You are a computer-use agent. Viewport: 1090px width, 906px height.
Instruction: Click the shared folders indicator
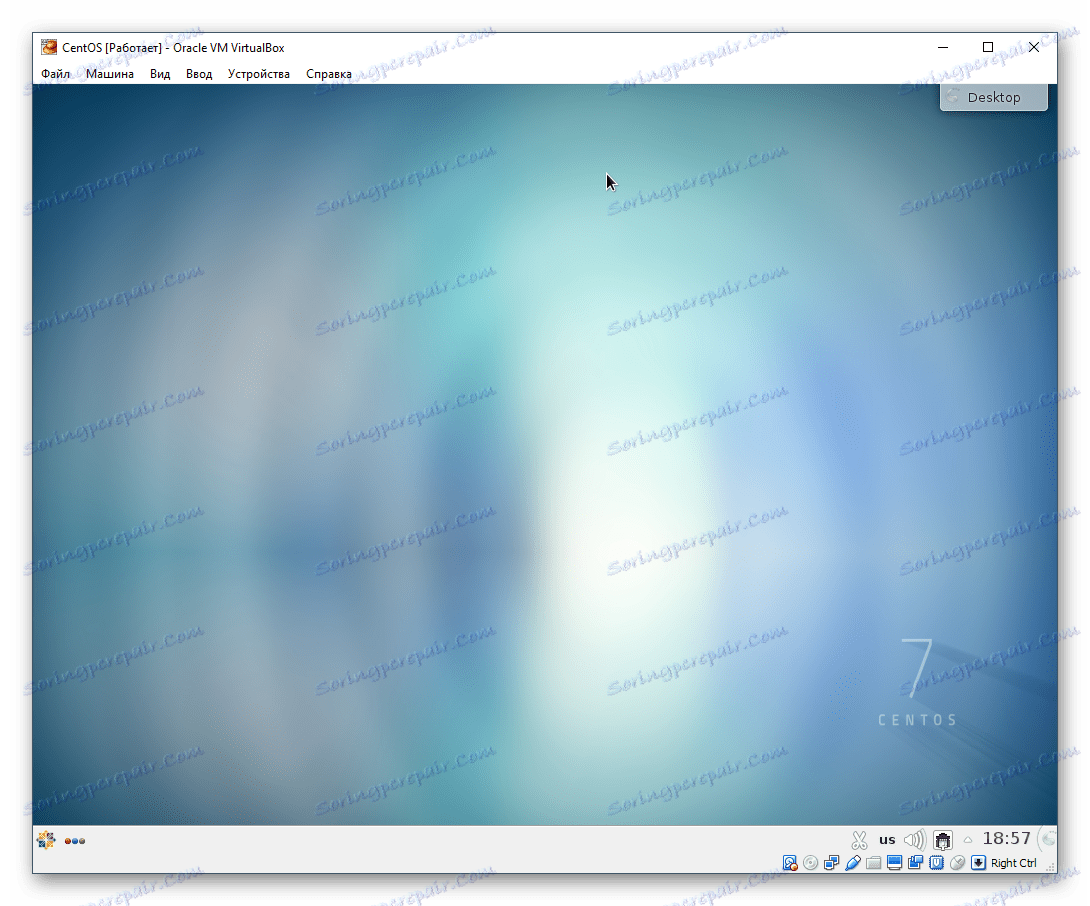[x=874, y=863]
